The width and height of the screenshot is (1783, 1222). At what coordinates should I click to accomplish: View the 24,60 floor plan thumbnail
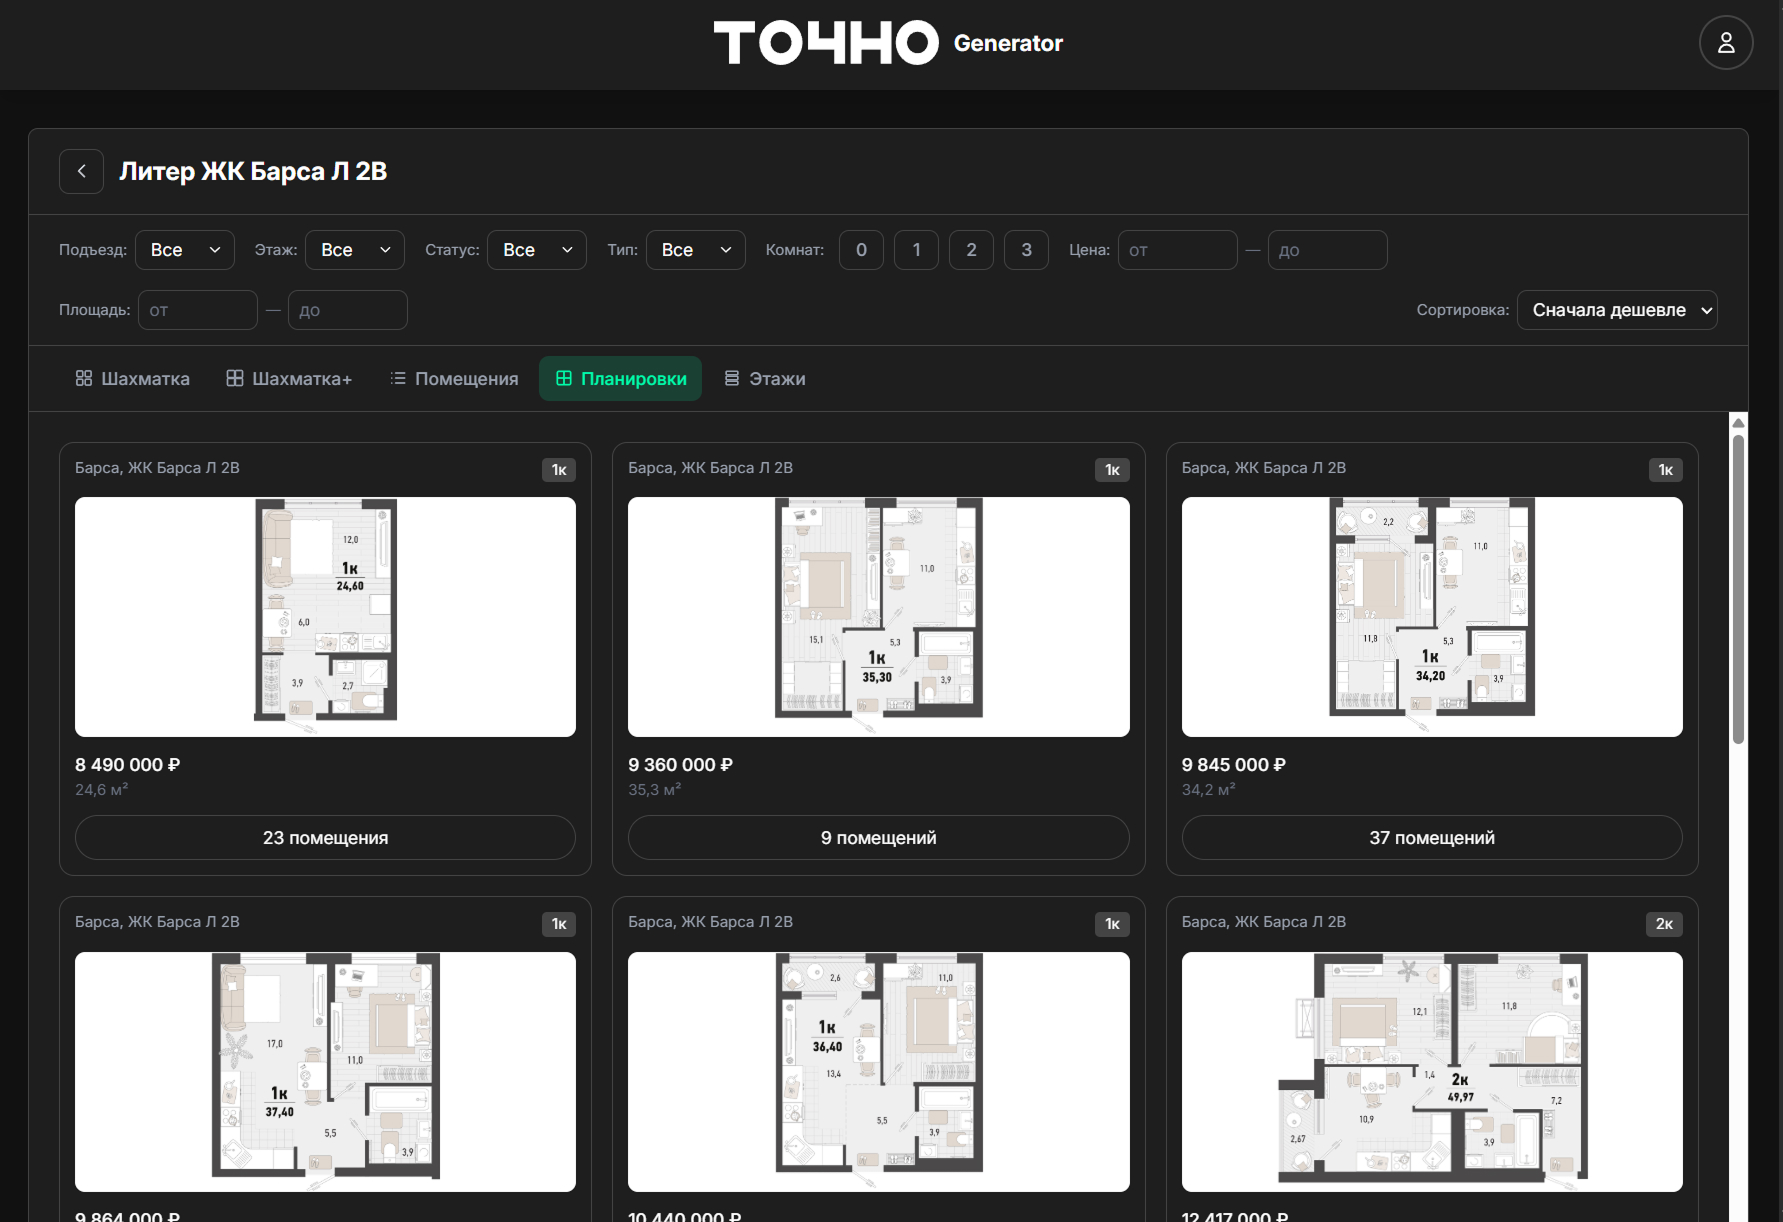(x=325, y=617)
